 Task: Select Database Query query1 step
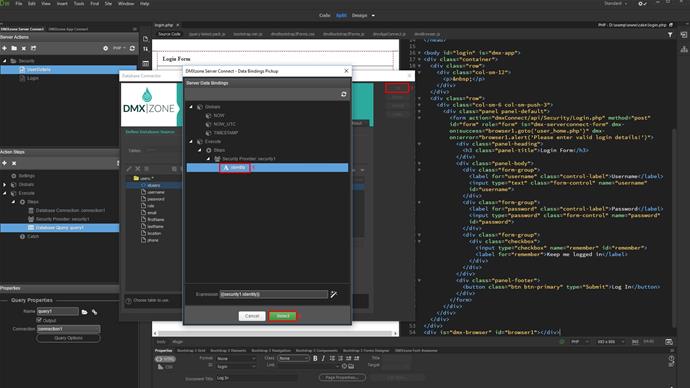click(60, 228)
